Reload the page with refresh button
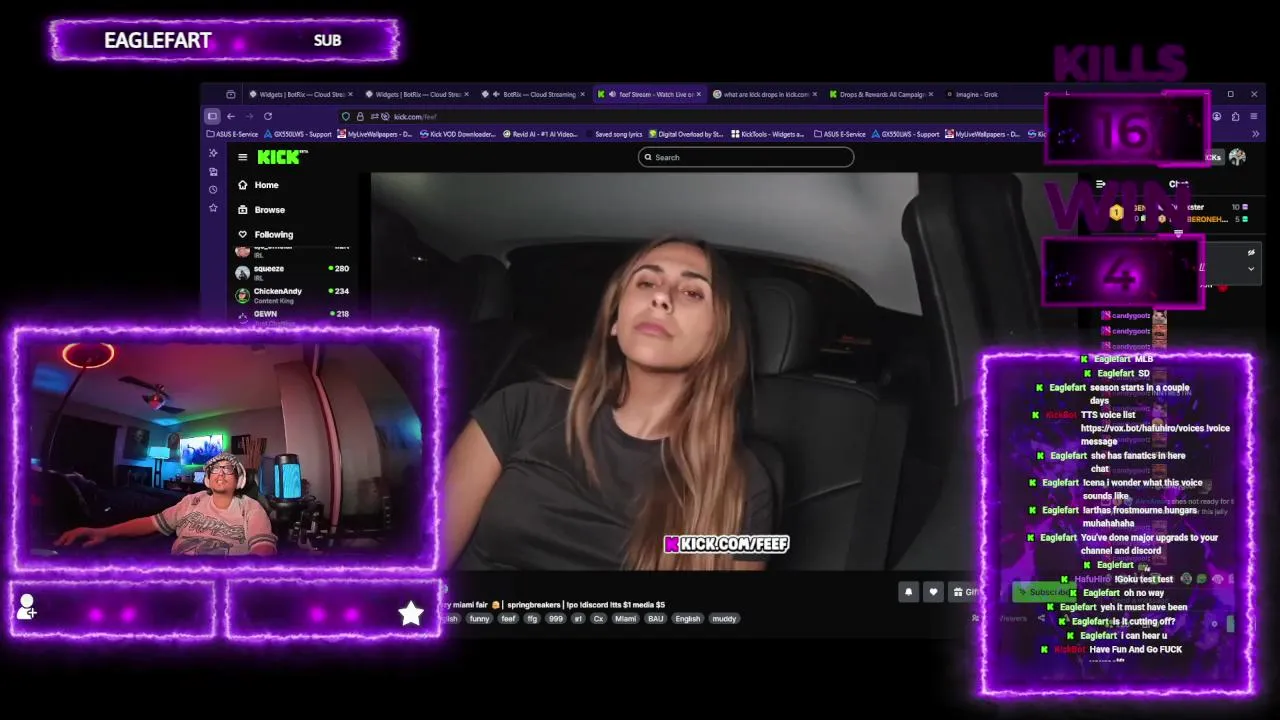1280x720 pixels. tap(267, 116)
